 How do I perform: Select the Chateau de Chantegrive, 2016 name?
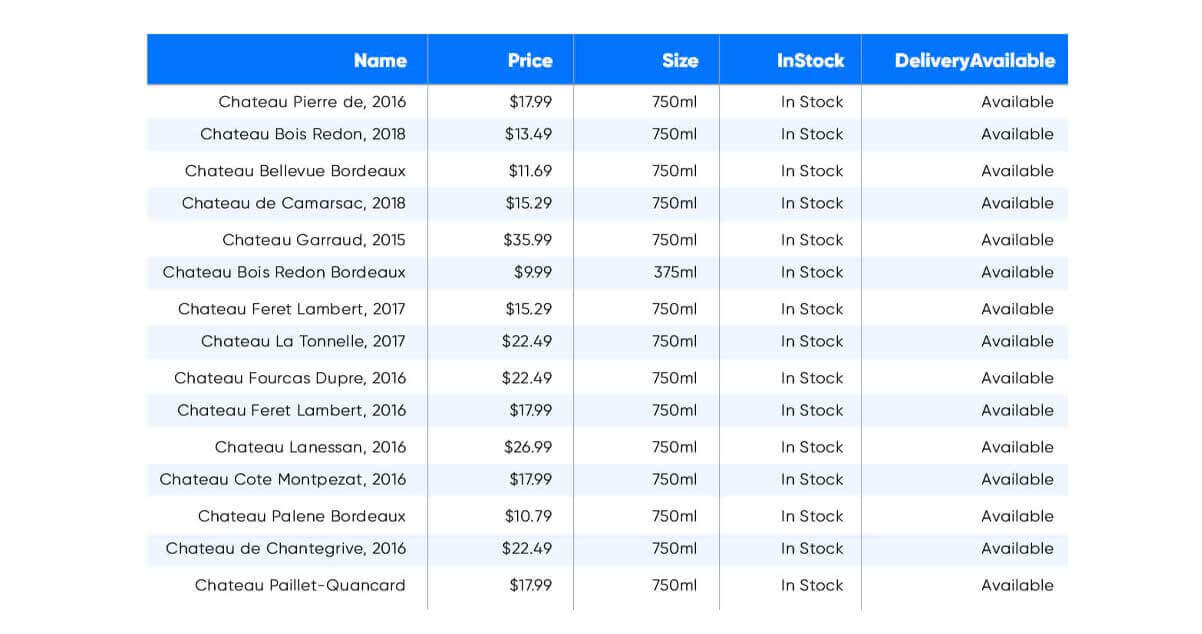click(286, 548)
